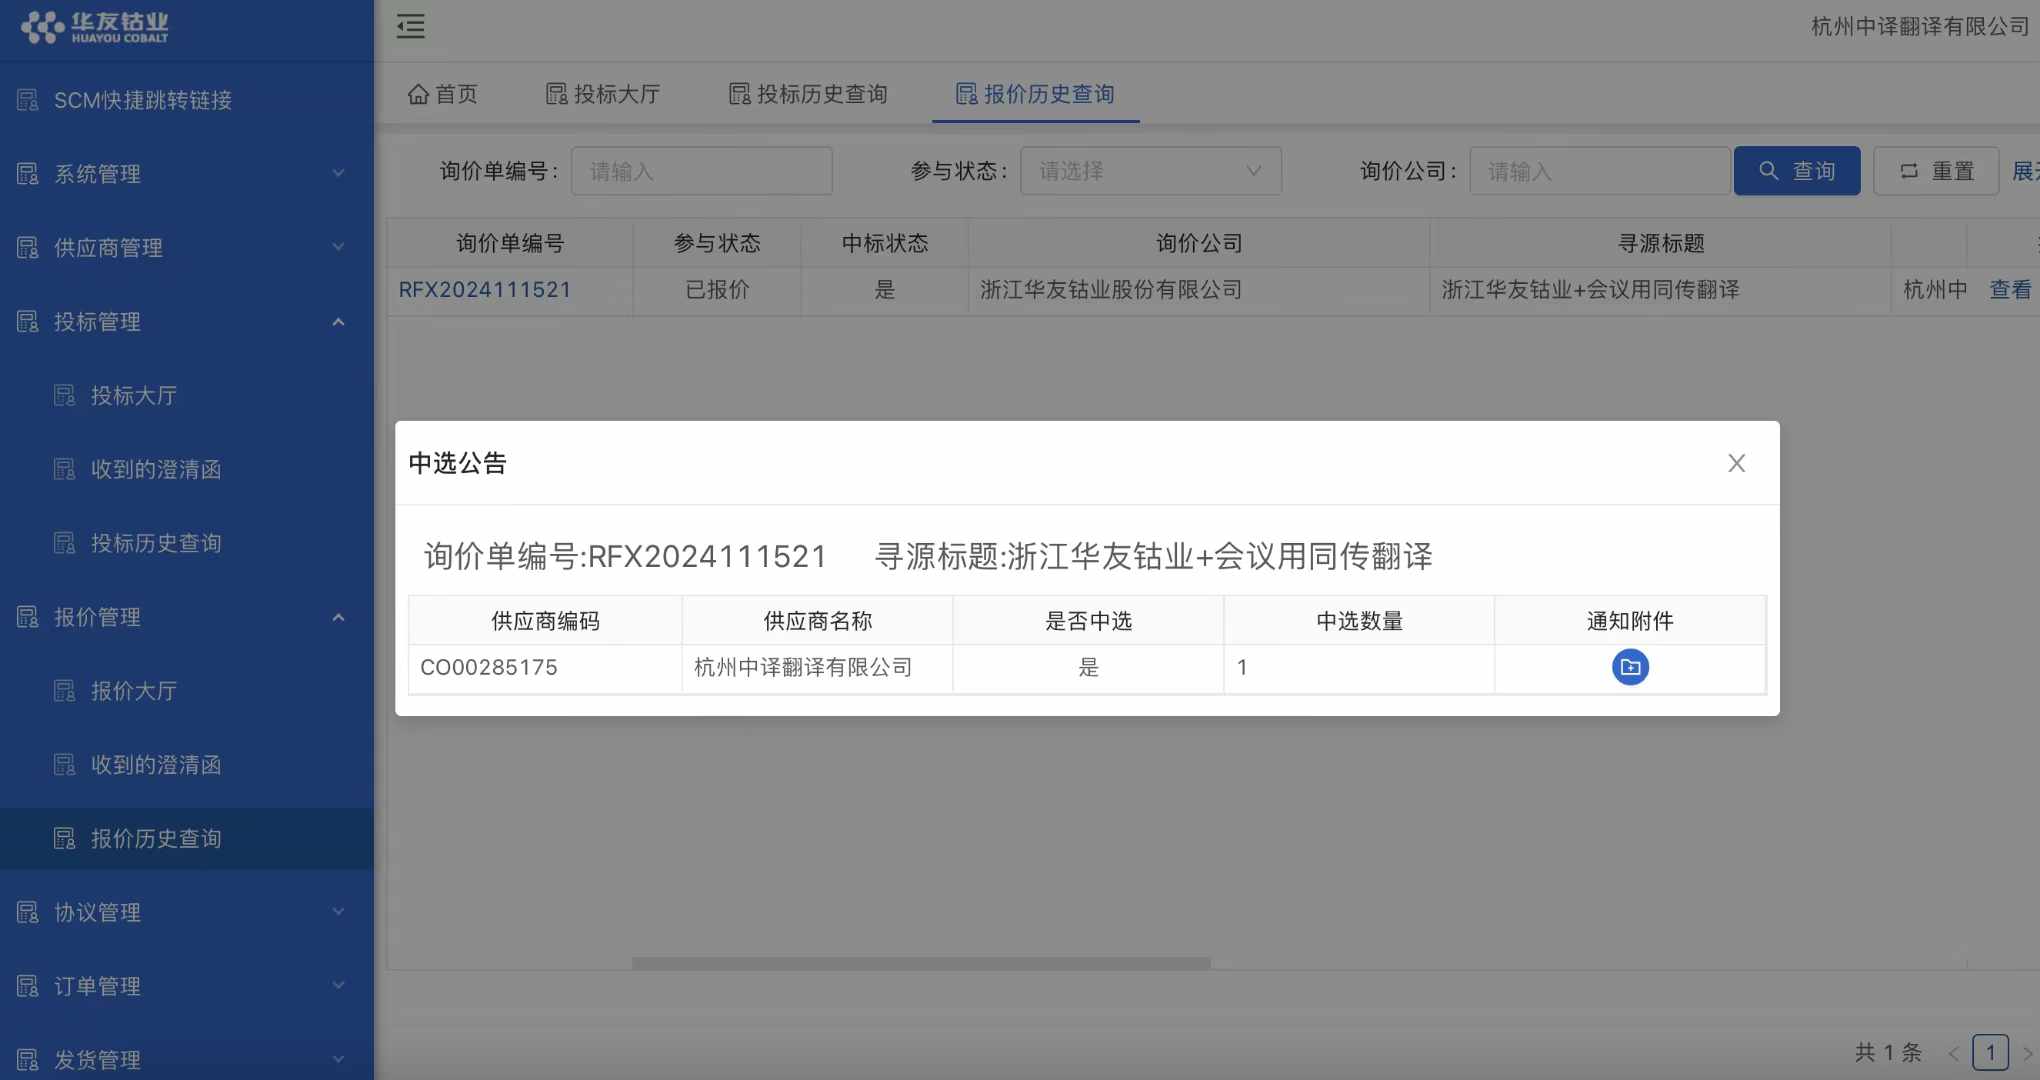This screenshot has height=1080, width=2040.
Task: Expand the 发货管理 menu chevron
Action: [338, 1059]
